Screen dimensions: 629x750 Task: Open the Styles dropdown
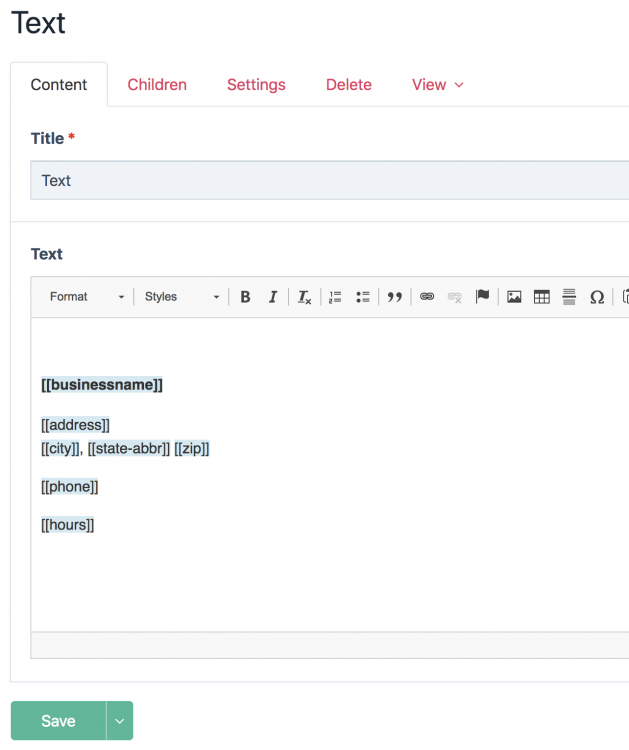[182, 297]
